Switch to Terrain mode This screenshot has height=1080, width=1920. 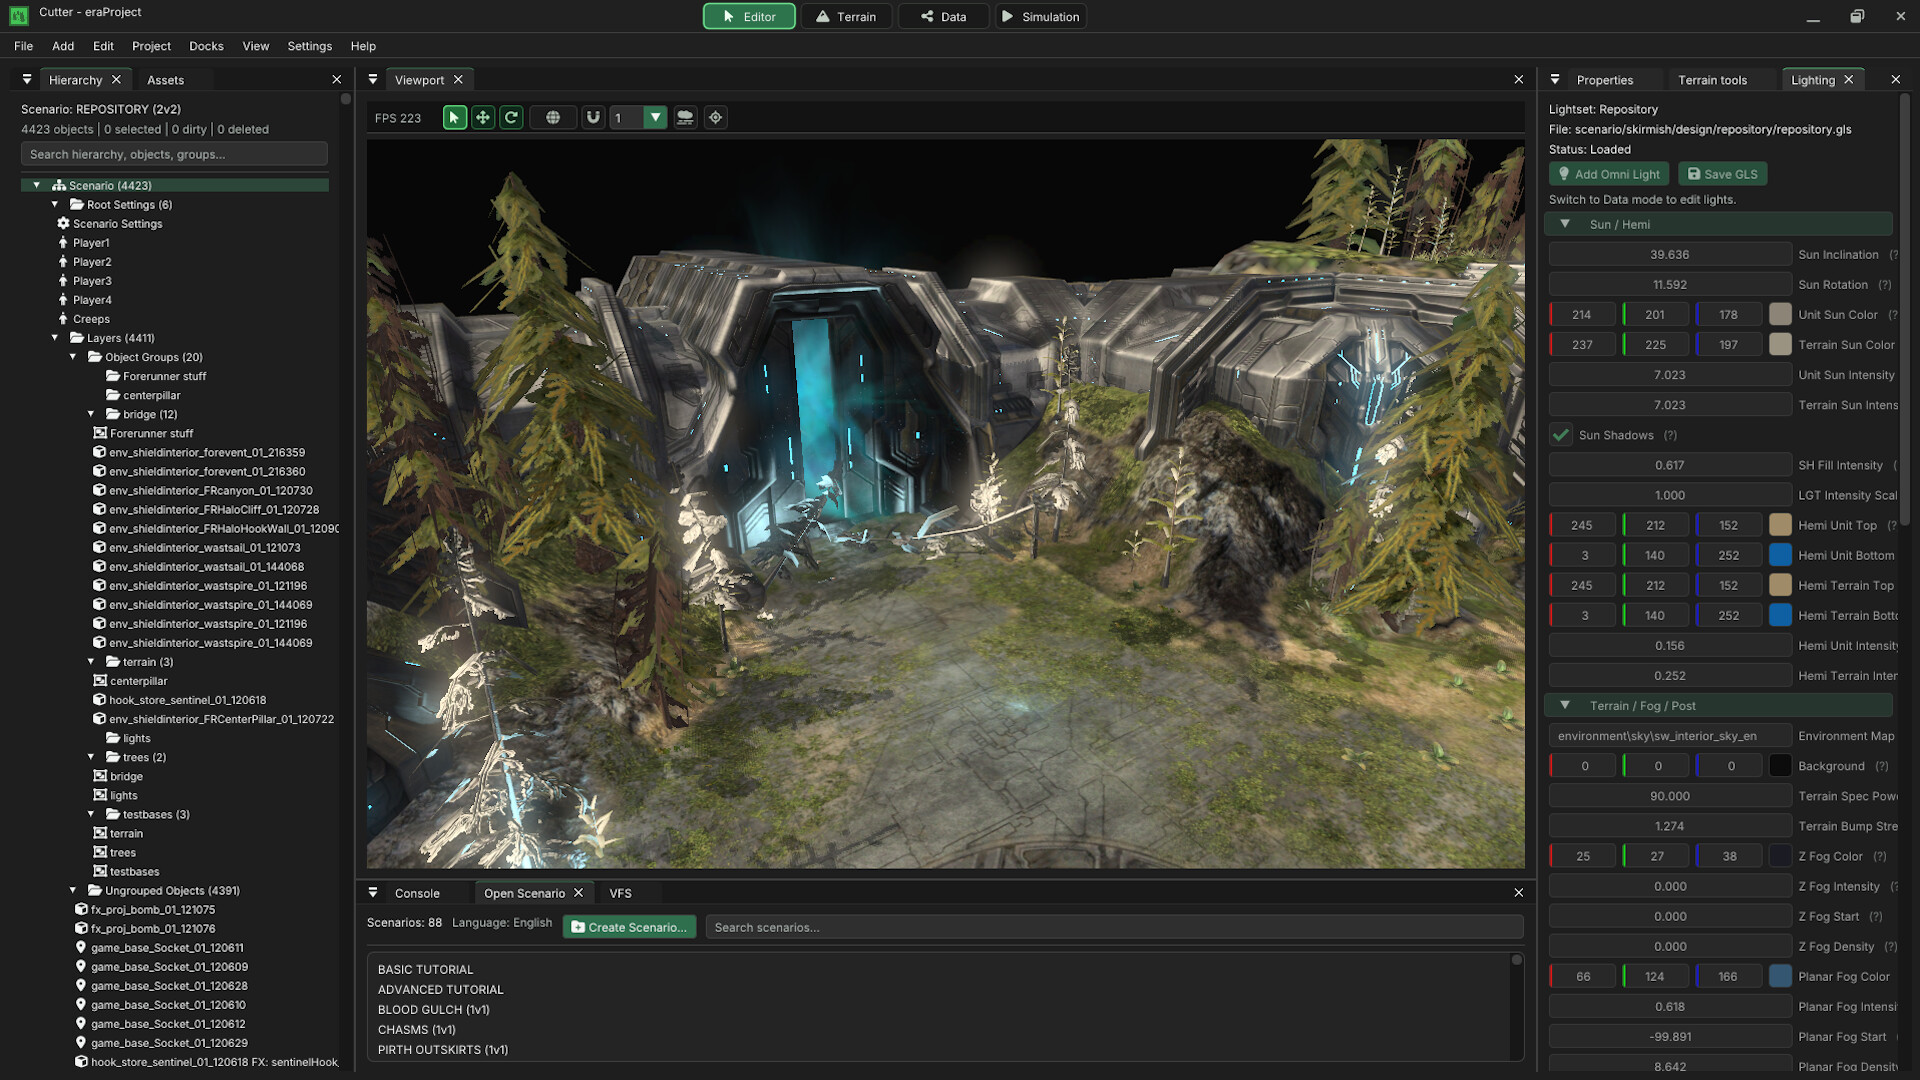coord(847,16)
